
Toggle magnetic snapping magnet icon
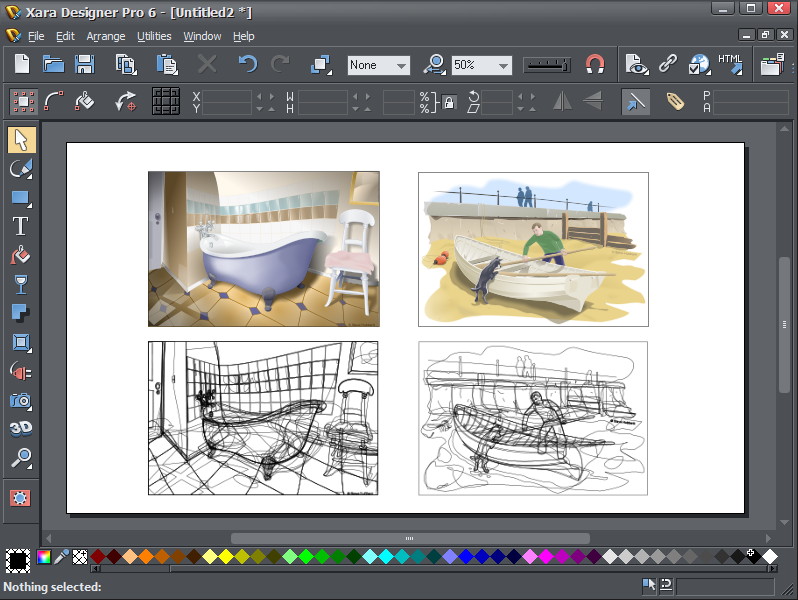point(595,65)
